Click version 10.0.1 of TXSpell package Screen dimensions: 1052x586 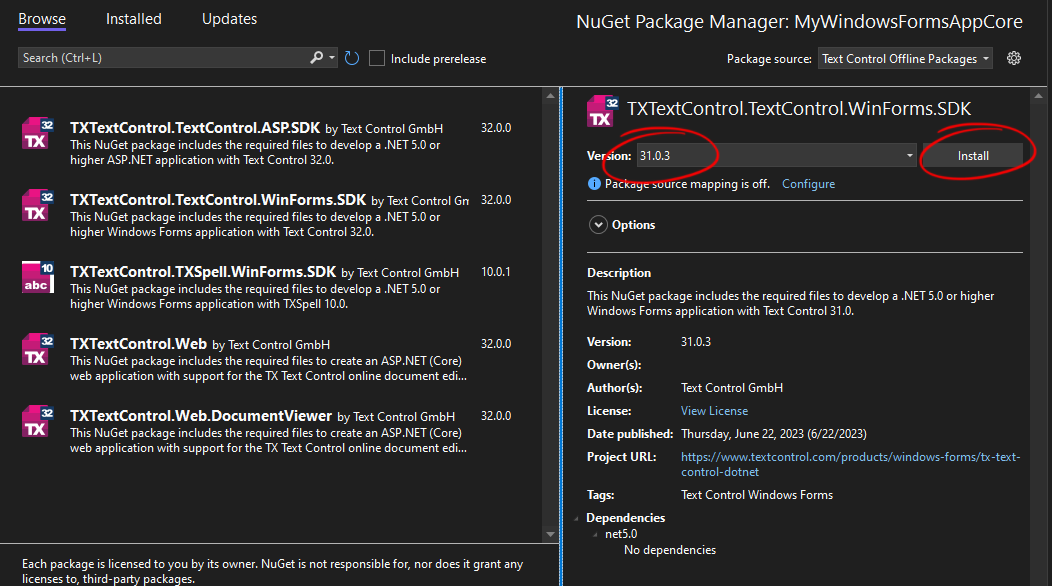495,272
